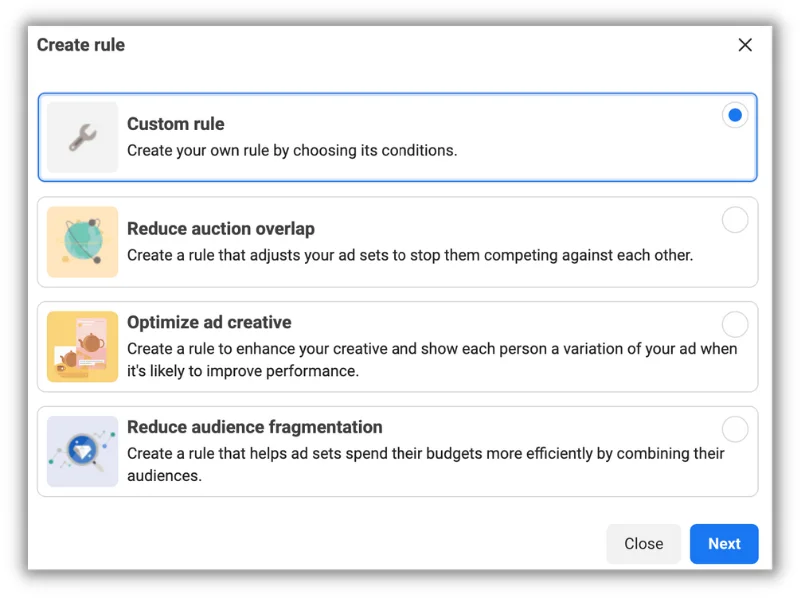This screenshot has width=805, height=598.
Task: Select the Custom rule radio button
Action: click(x=735, y=115)
